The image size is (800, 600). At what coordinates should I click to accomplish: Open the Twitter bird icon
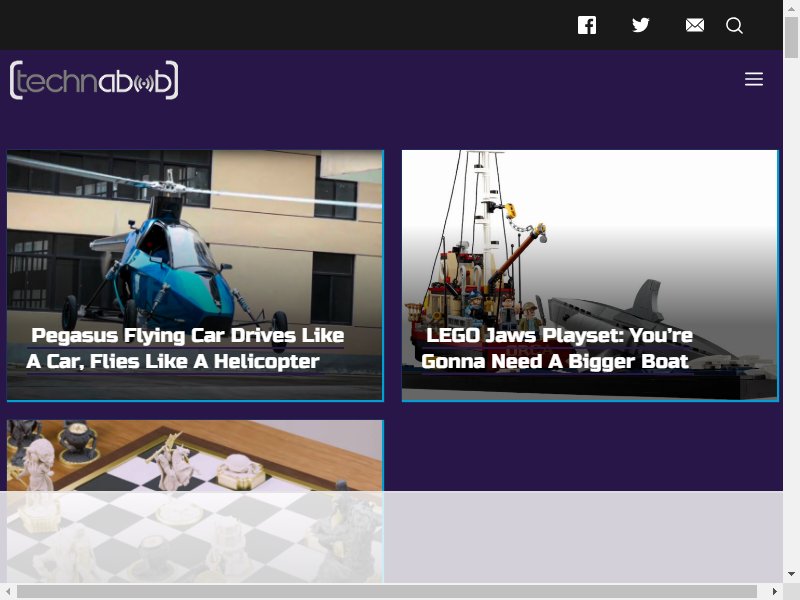[x=640, y=24]
